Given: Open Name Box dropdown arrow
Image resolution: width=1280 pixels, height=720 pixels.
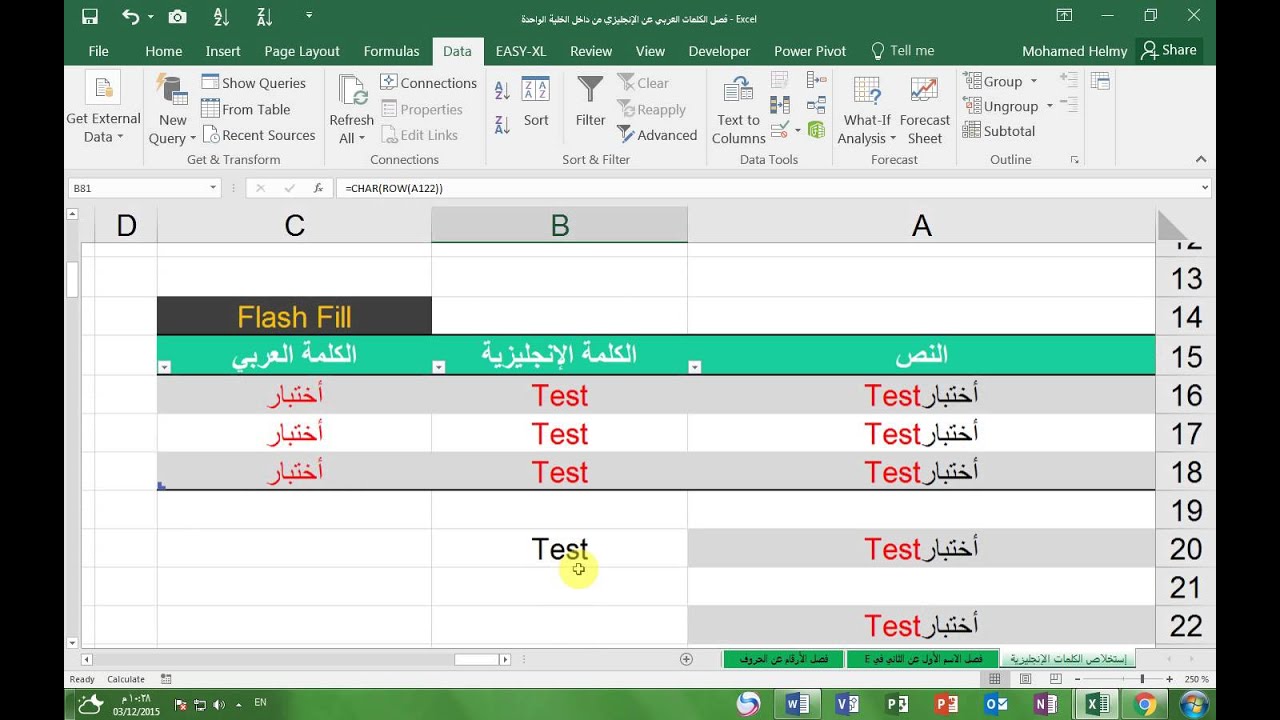Looking at the screenshot, I should tap(213, 188).
